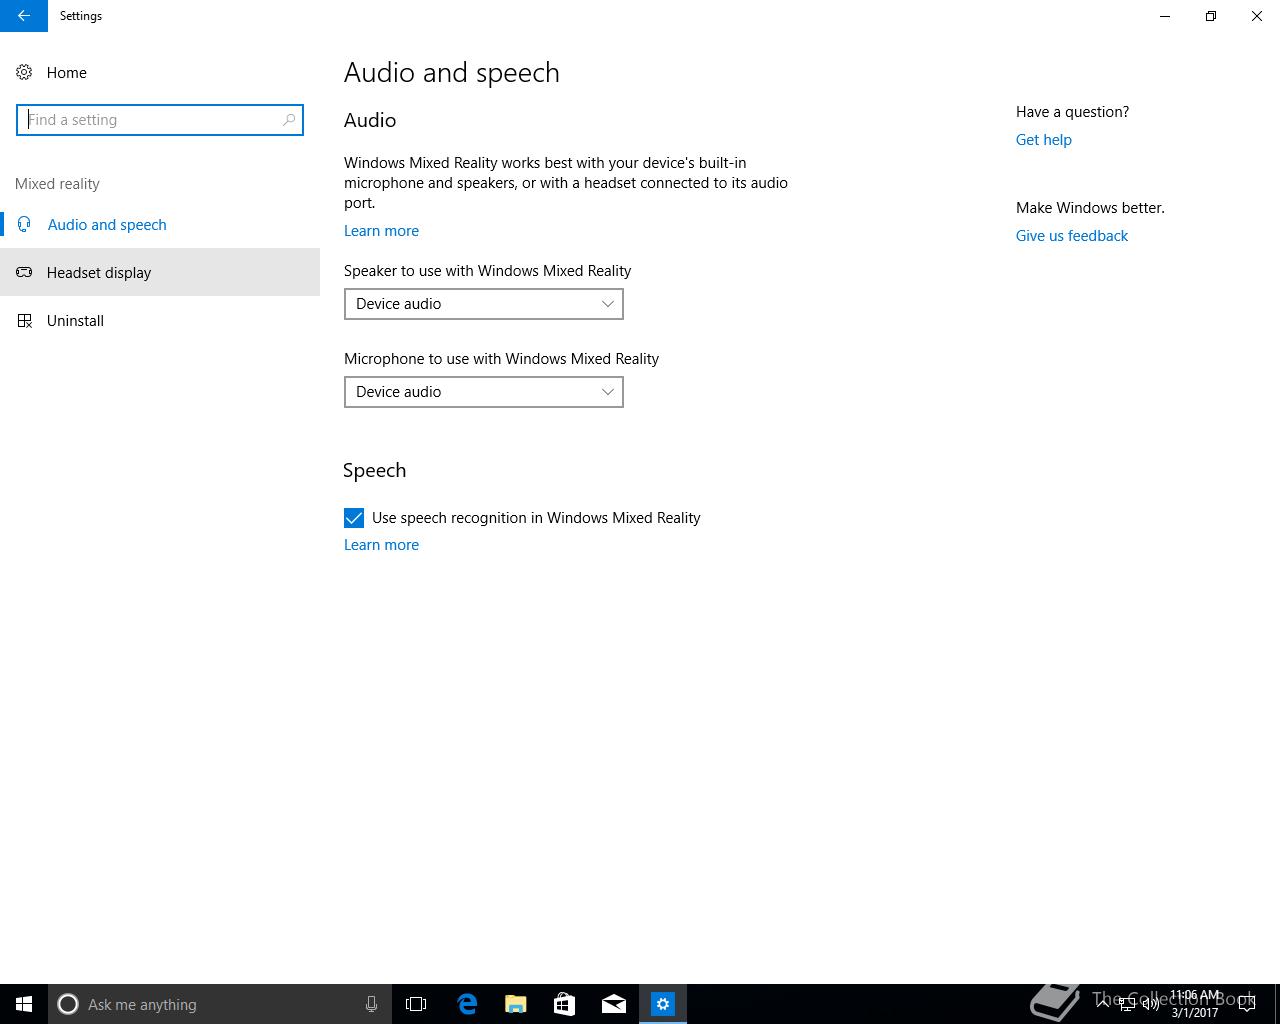1280x1024 pixels.
Task: Open the Mail app from taskbar
Action: [x=614, y=1004]
